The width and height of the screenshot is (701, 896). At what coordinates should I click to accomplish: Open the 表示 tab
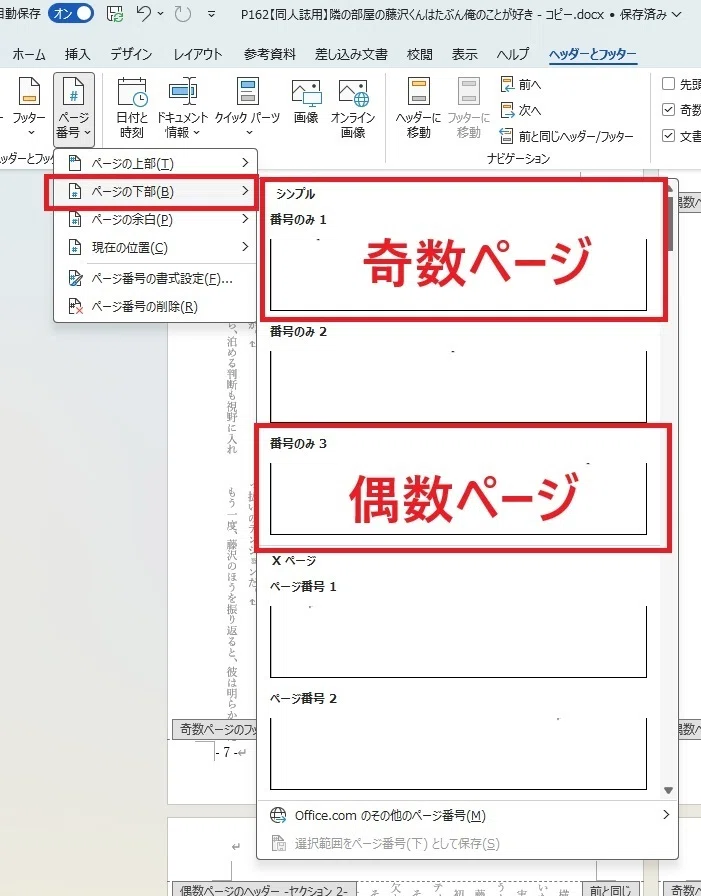(464, 54)
